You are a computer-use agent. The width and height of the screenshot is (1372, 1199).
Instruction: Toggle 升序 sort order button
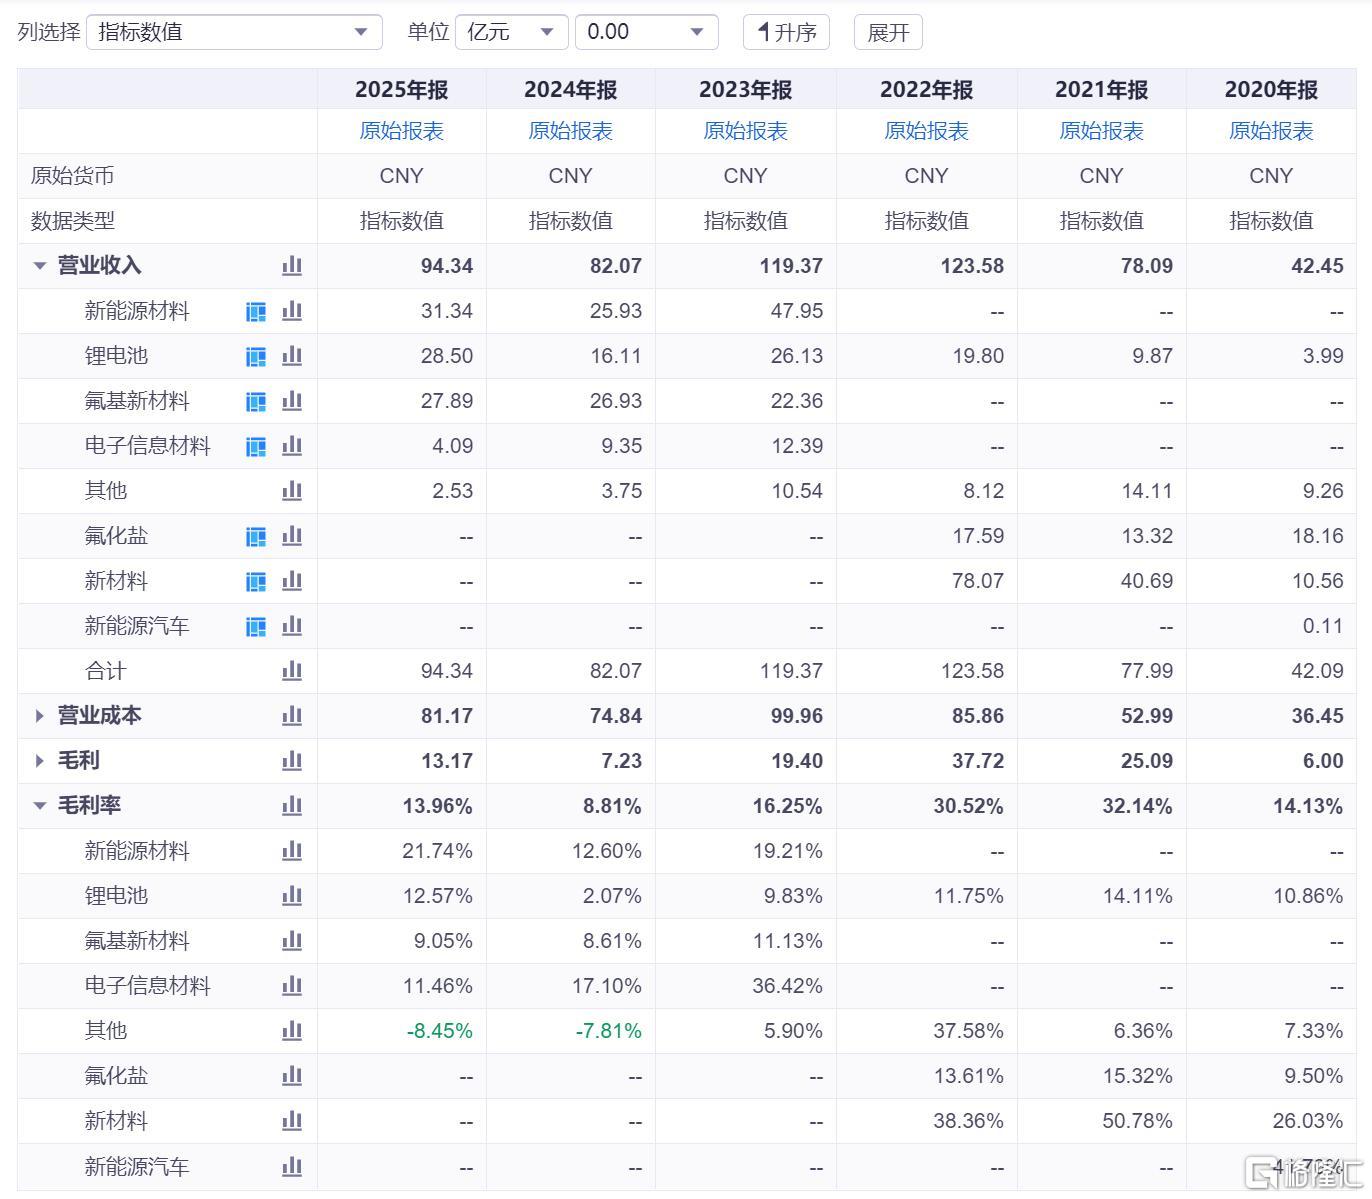(x=786, y=32)
